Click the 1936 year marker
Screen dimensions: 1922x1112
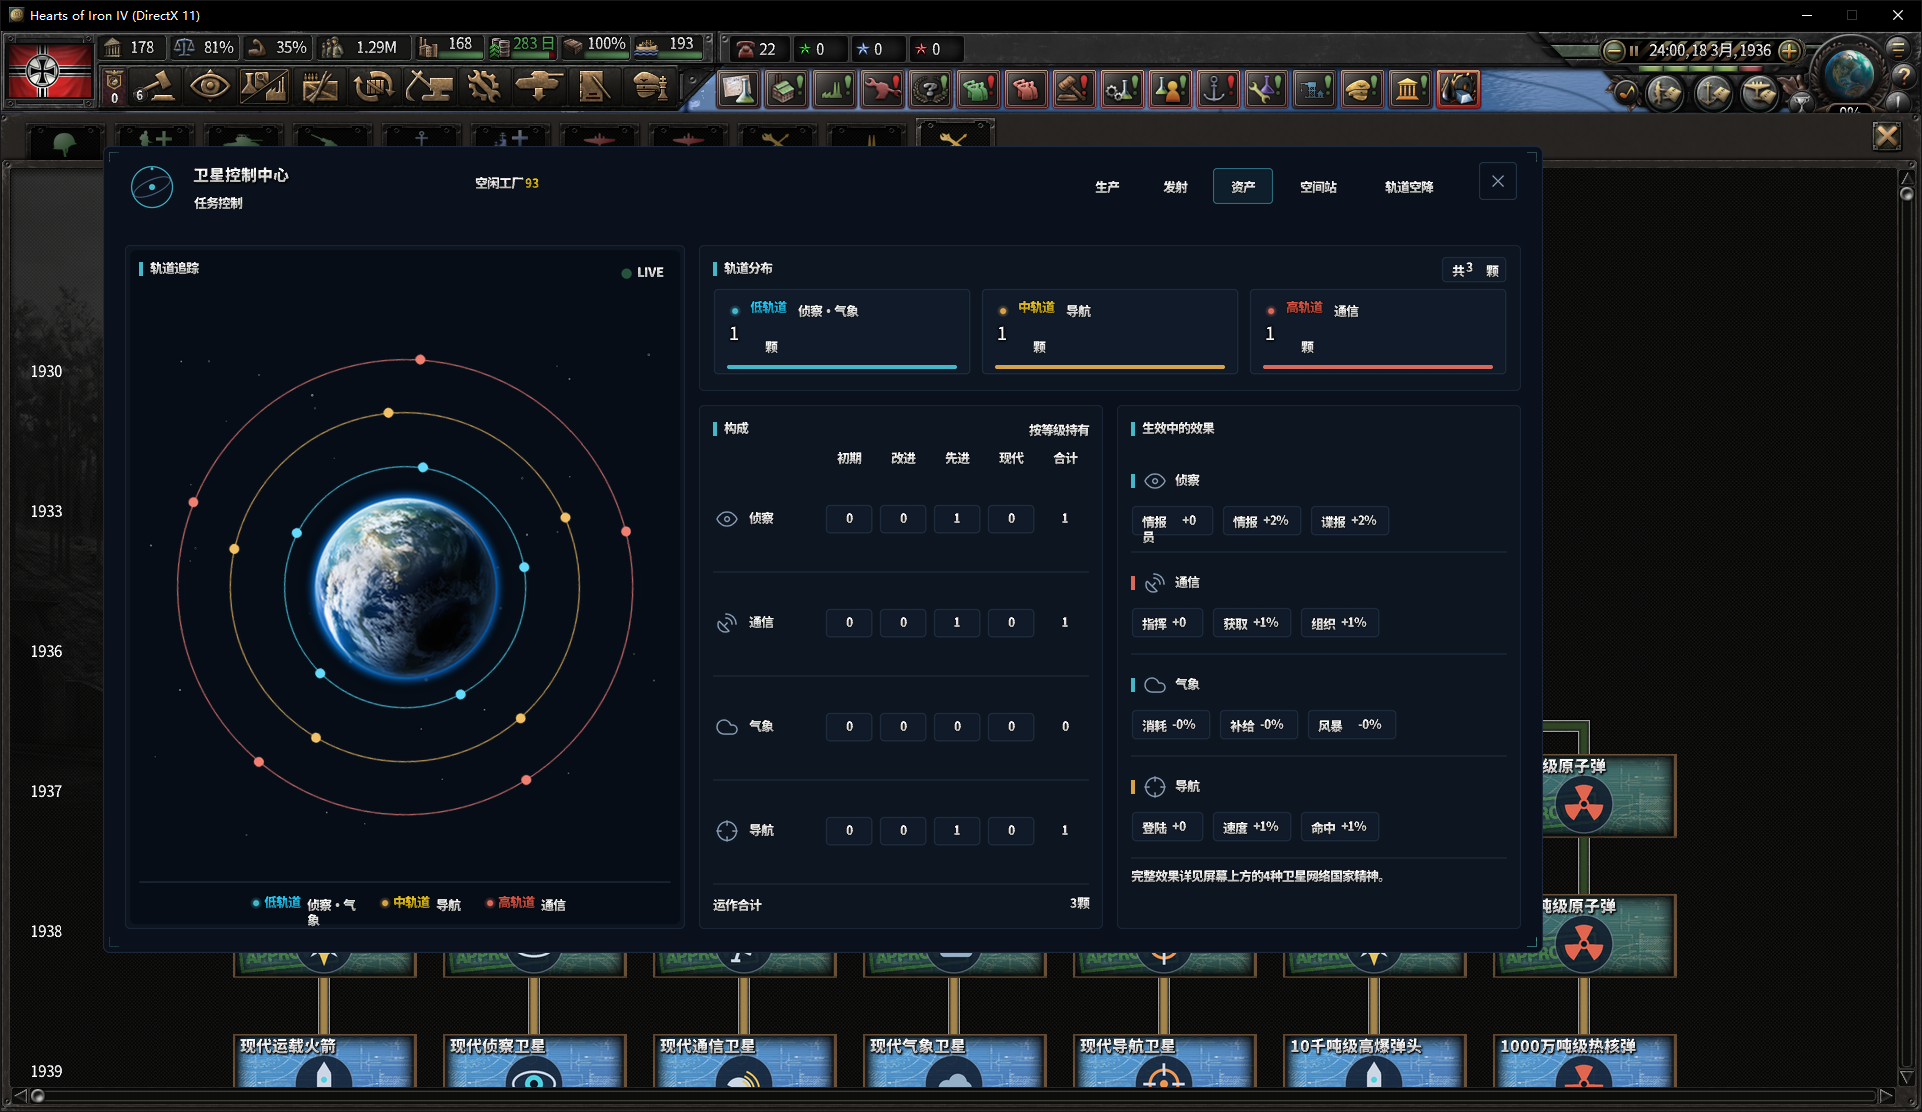click(46, 651)
